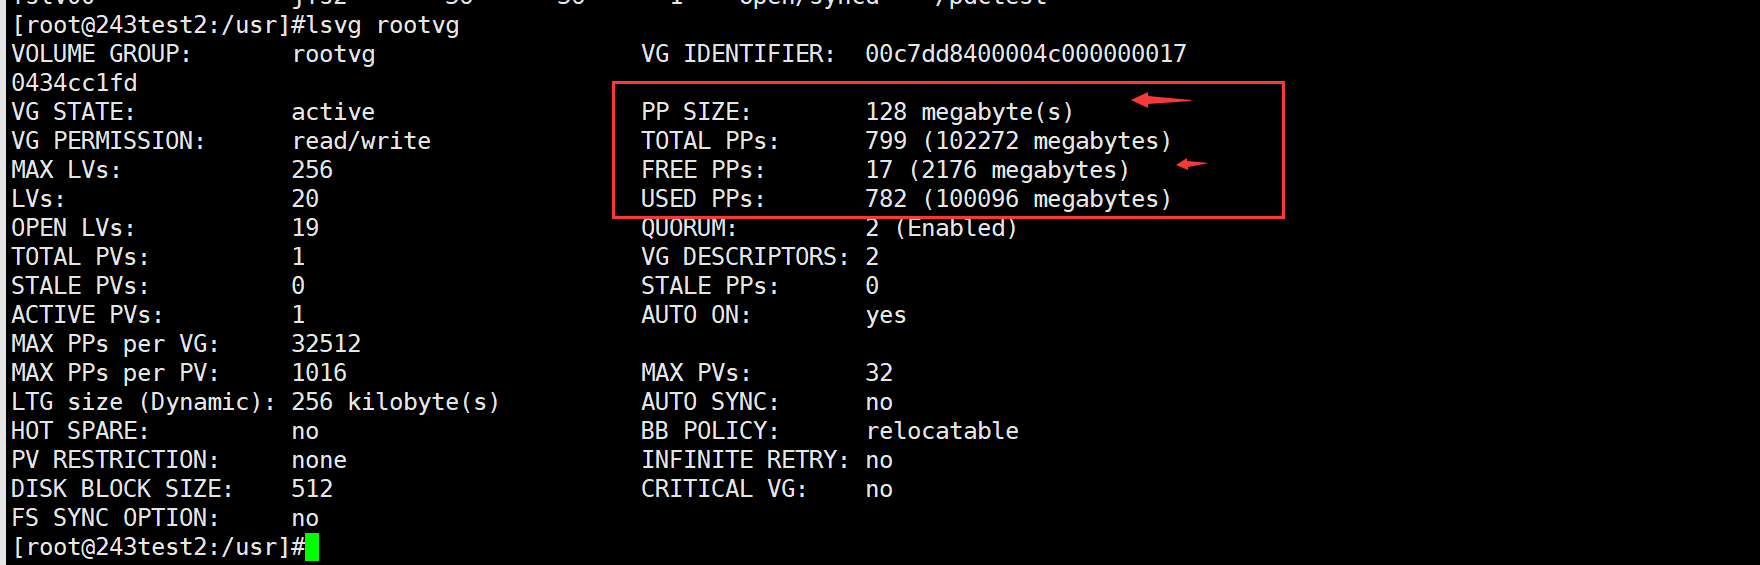Click the BB POLICY value 'relocatable'
This screenshot has width=1760, height=565.
(942, 431)
